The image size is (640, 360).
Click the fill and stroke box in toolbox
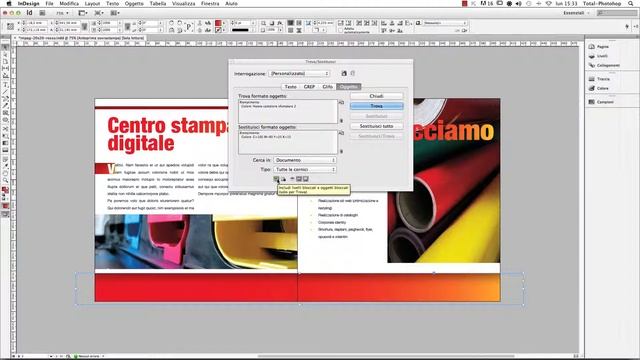5,191
